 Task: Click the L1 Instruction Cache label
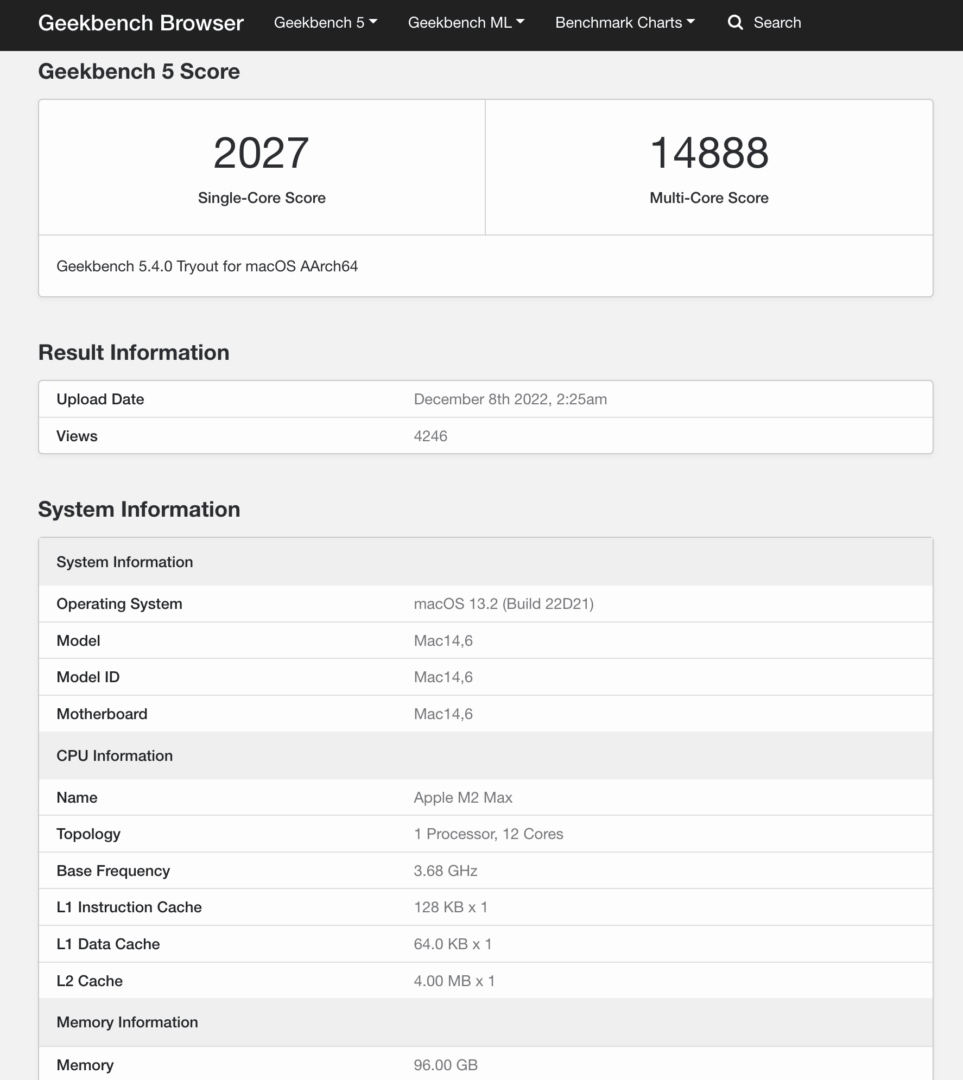click(129, 907)
